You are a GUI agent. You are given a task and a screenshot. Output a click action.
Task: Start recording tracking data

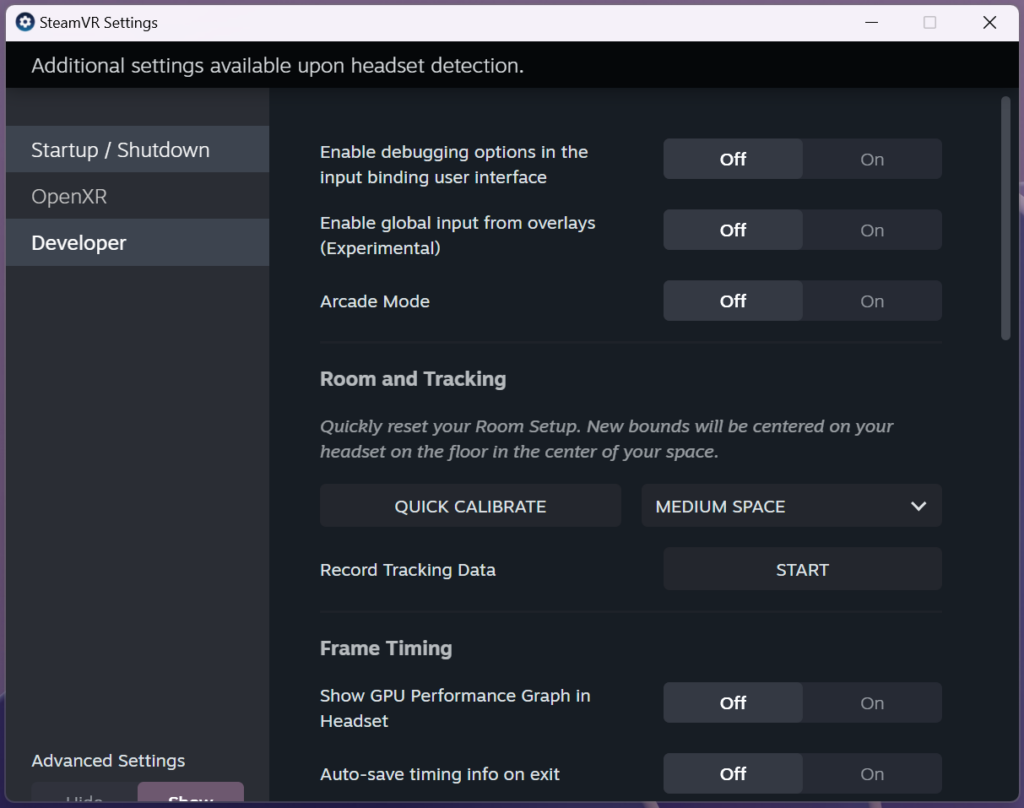coord(802,570)
